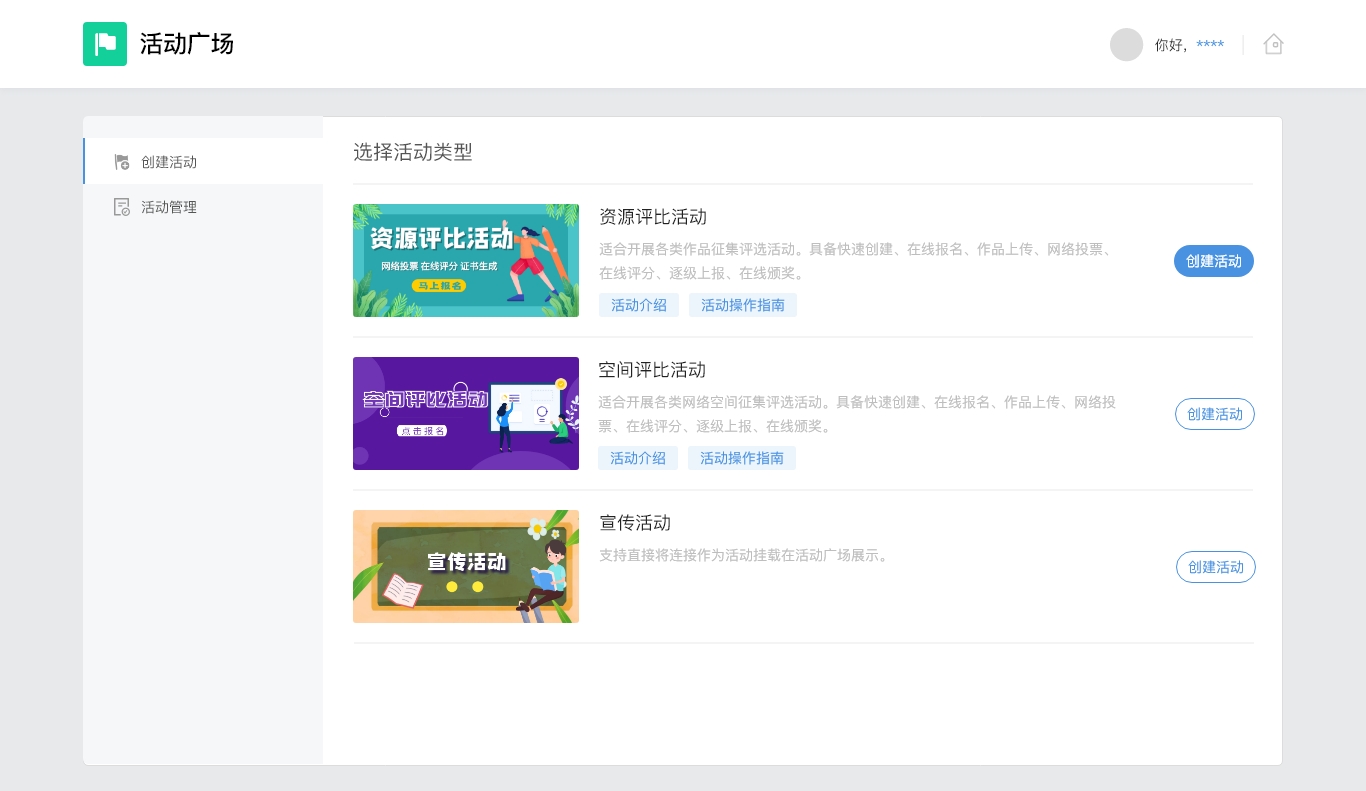Image resolution: width=1366 pixels, height=791 pixels.
Task: Click the 创建活动 sidebar flag icon
Action: tap(122, 162)
